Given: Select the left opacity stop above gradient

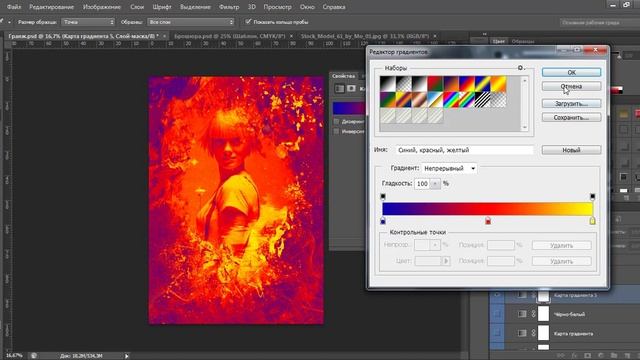Looking at the screenshot, I should [383, 197].
